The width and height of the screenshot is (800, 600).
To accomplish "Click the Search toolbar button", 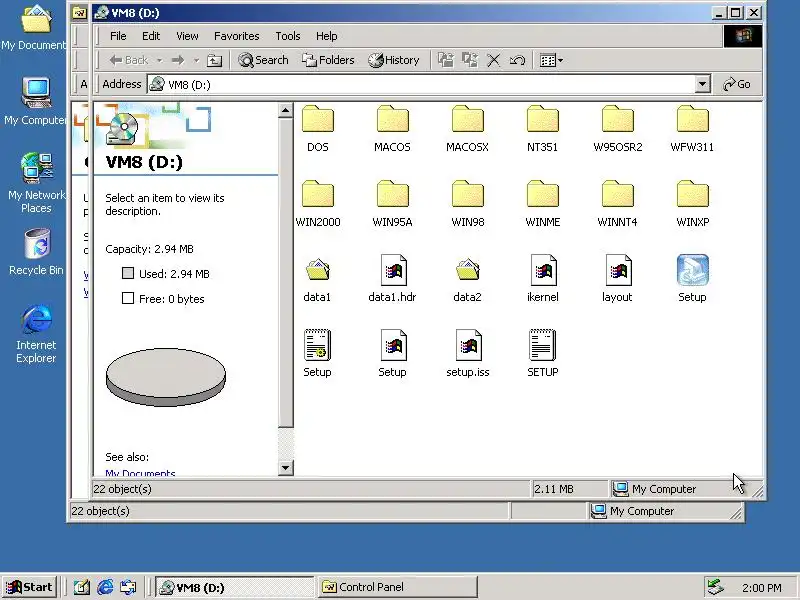I will click(263, 60).
